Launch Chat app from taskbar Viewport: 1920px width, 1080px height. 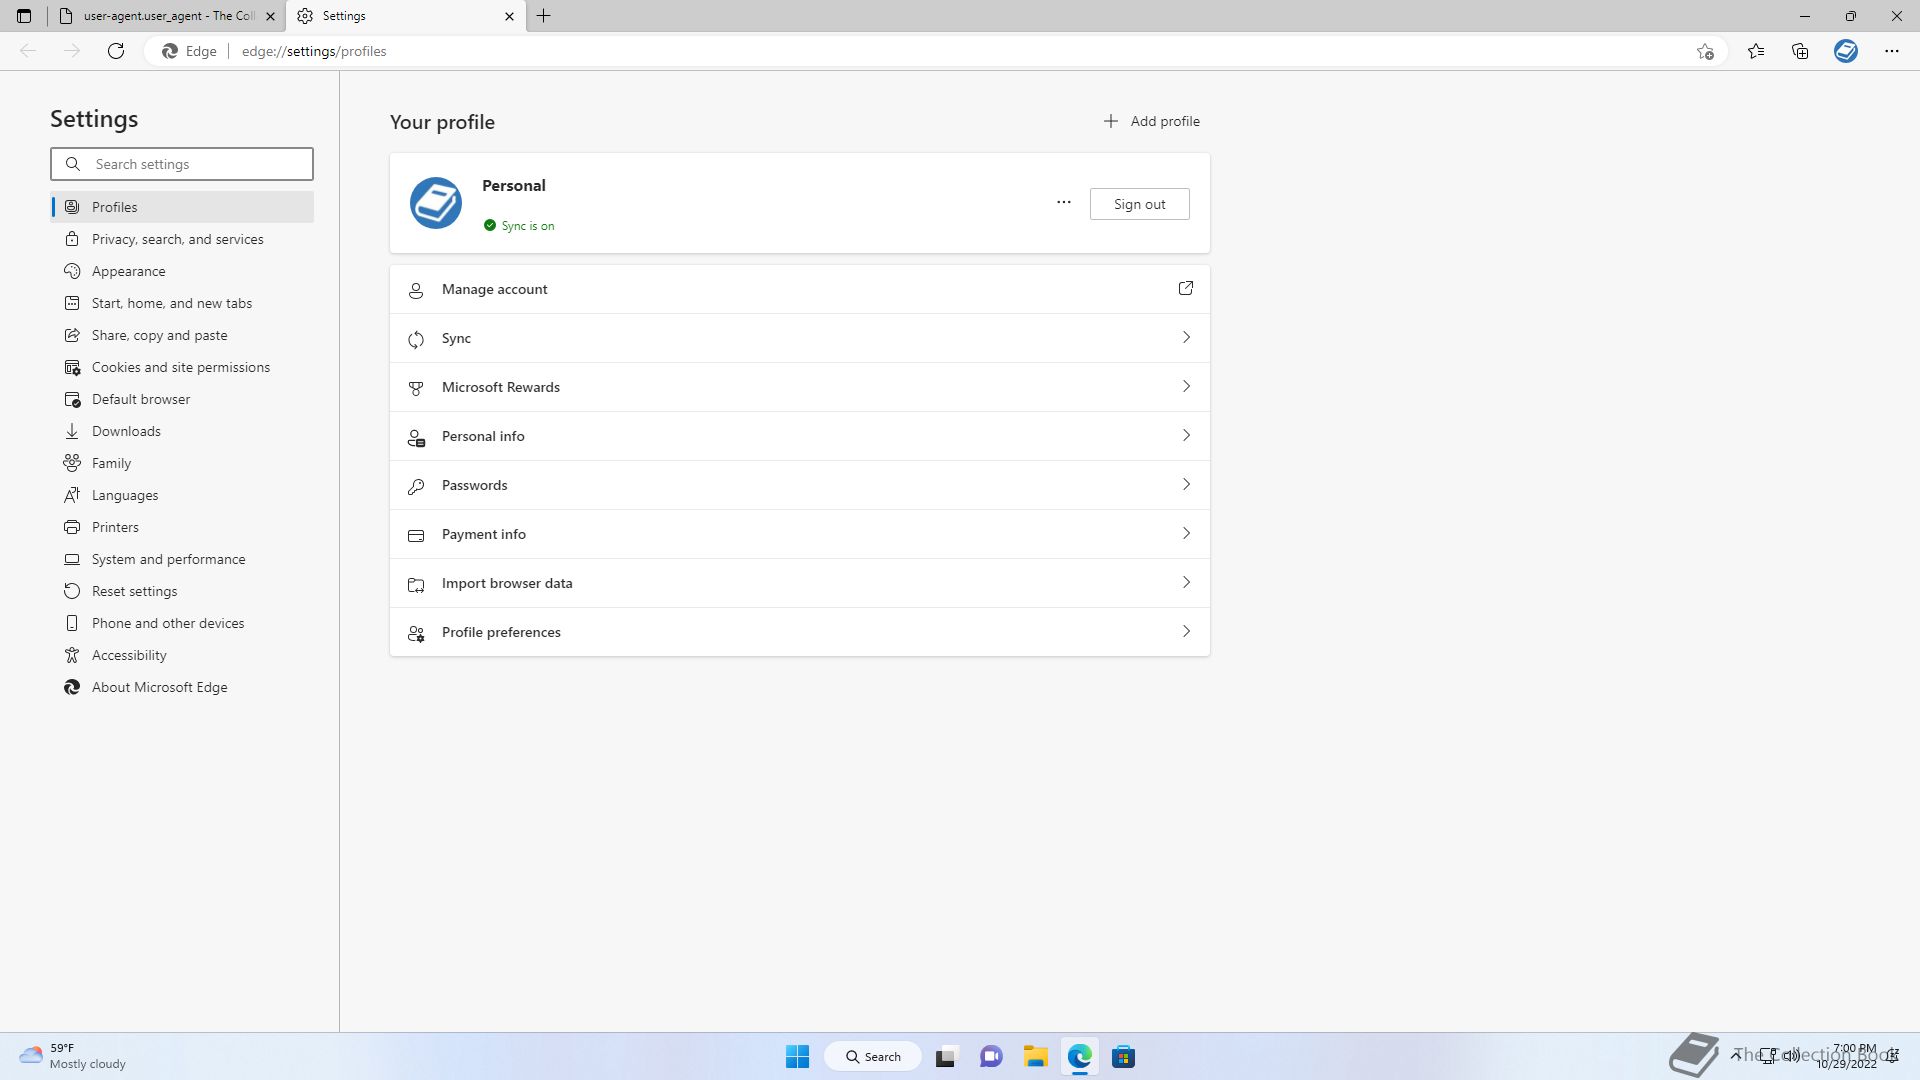click(x=991, y=1057)
